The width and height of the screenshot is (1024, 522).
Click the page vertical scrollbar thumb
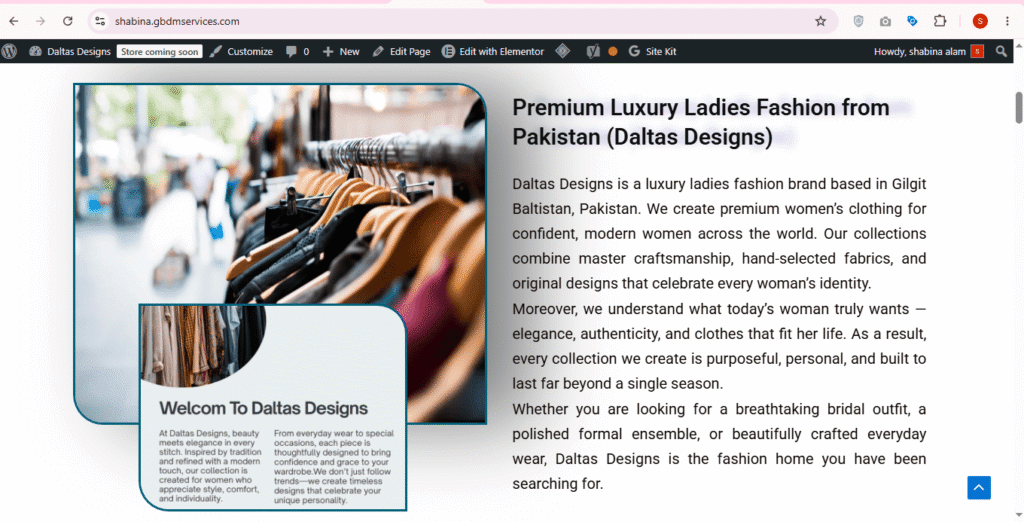click(x=1019, y=108)
